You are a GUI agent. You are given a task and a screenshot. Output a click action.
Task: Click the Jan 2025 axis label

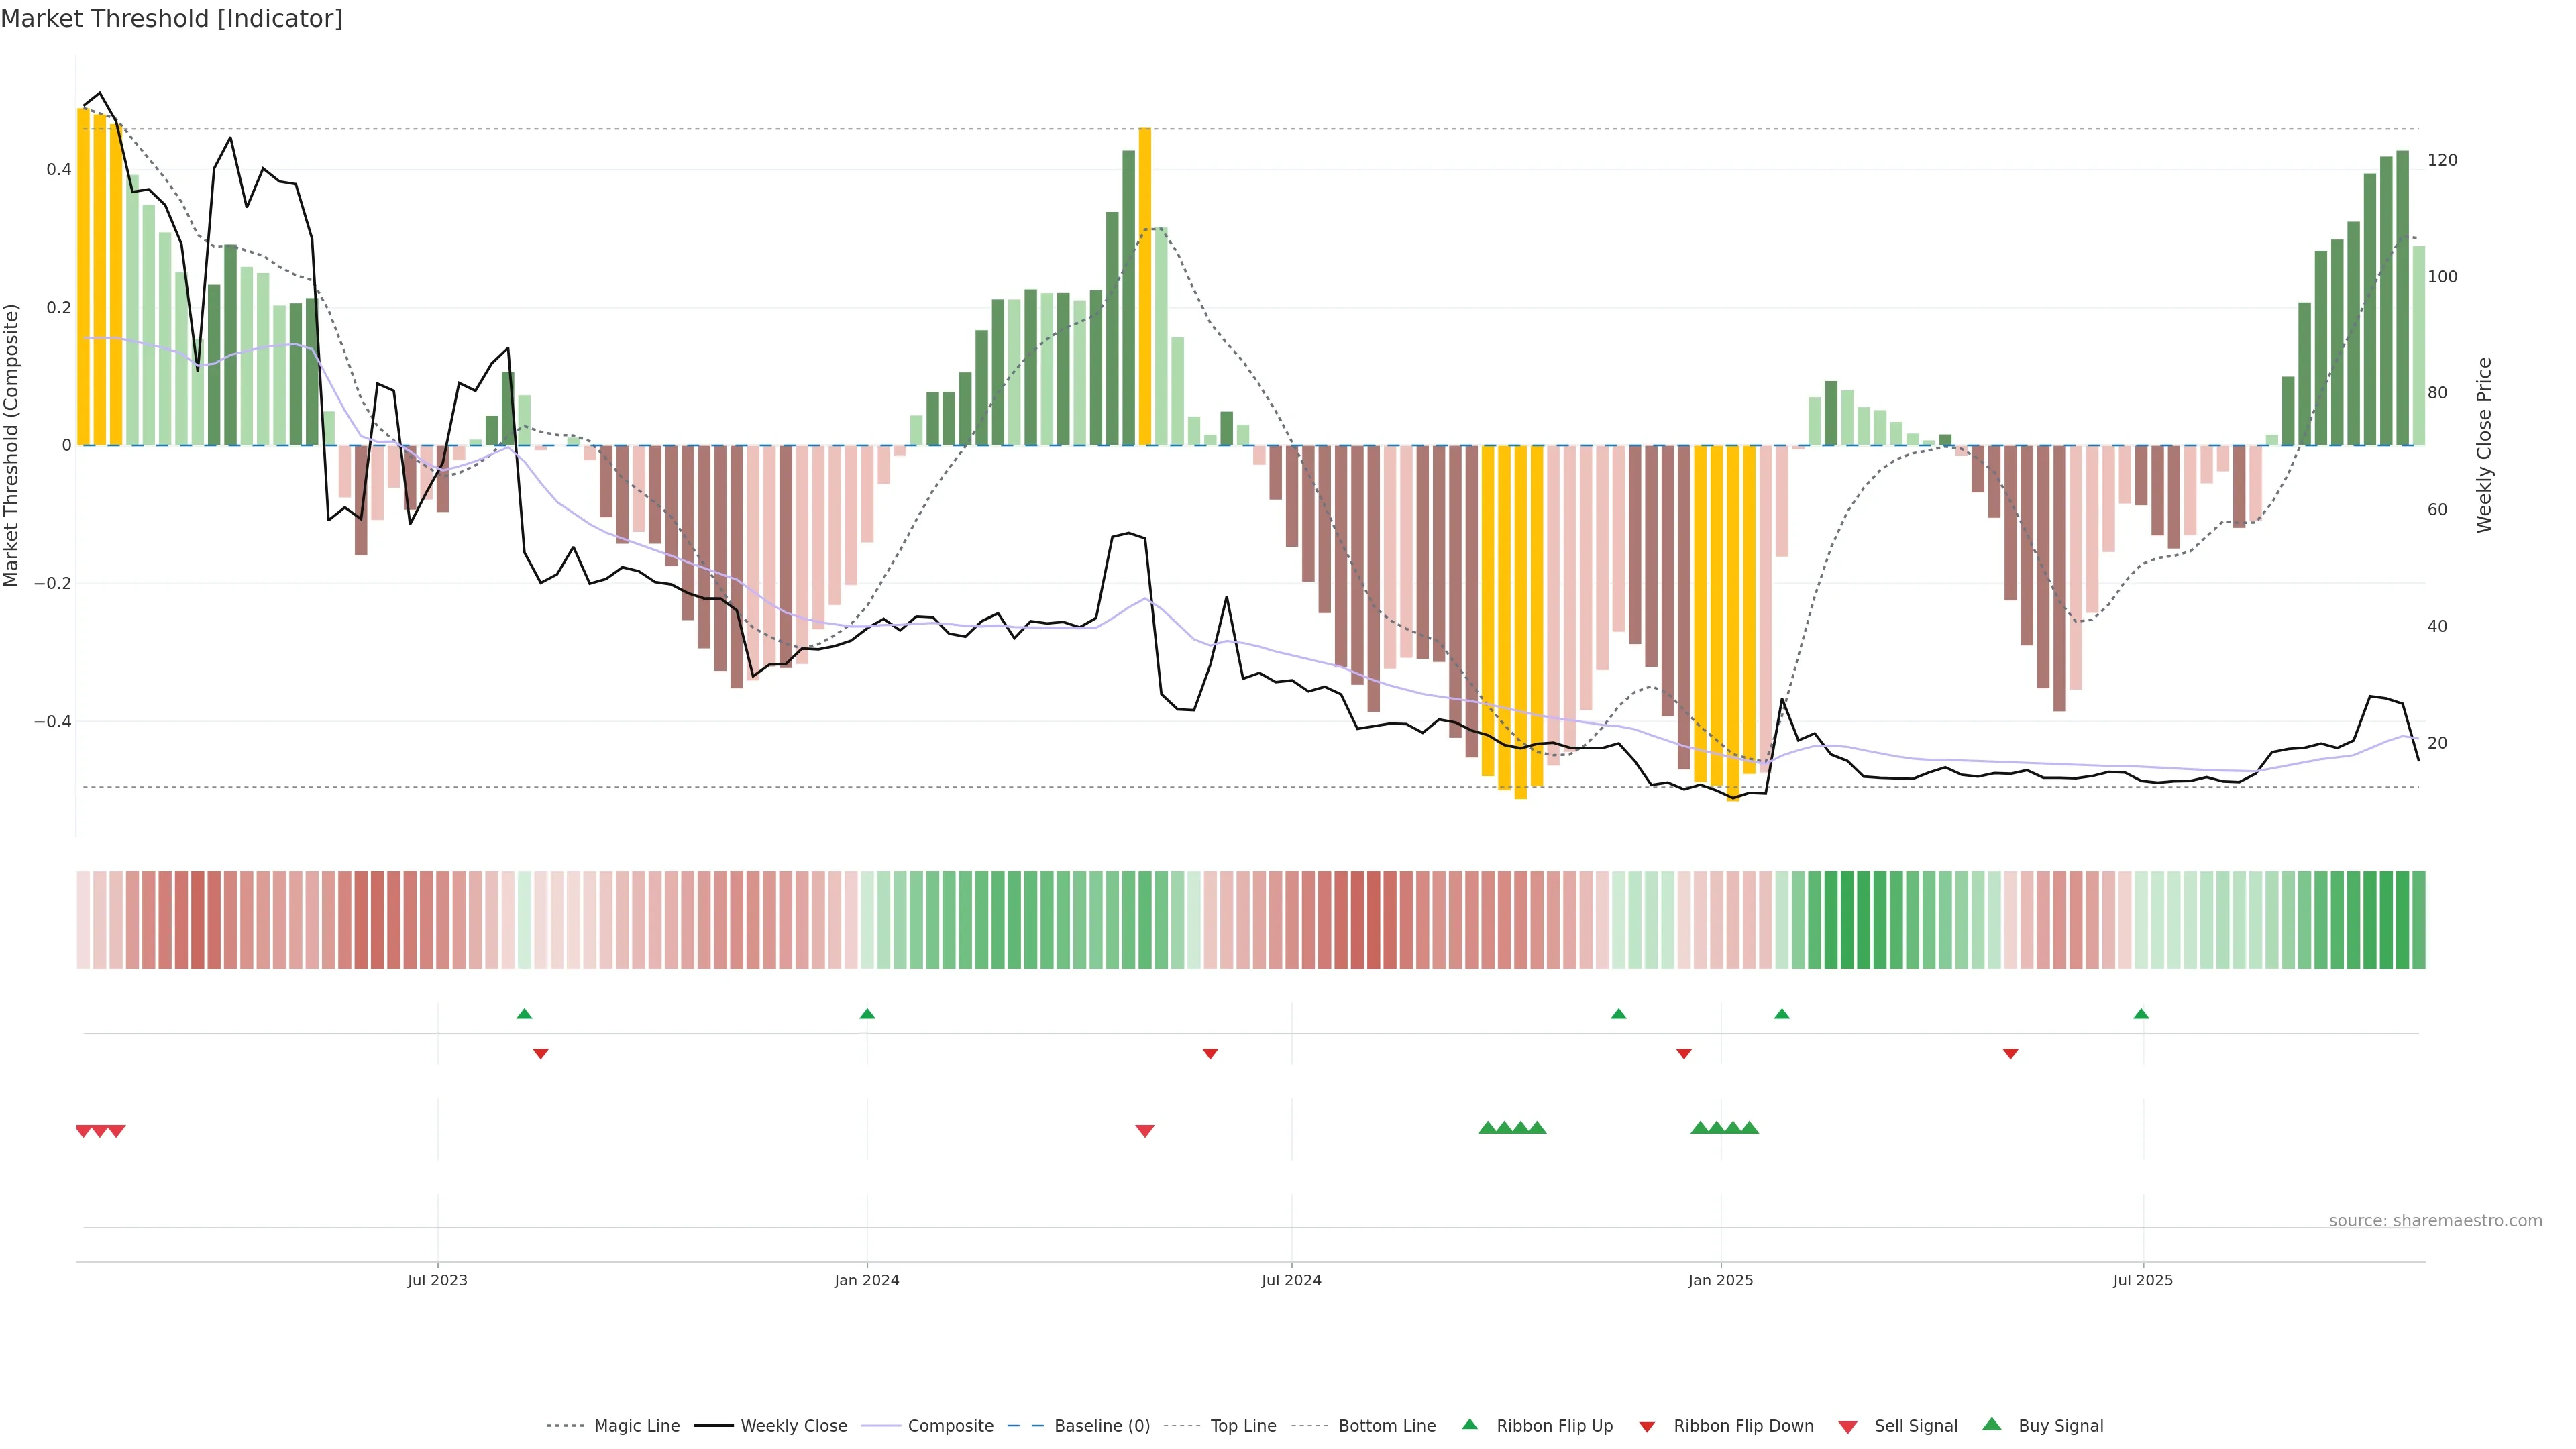(1720, 1280)
